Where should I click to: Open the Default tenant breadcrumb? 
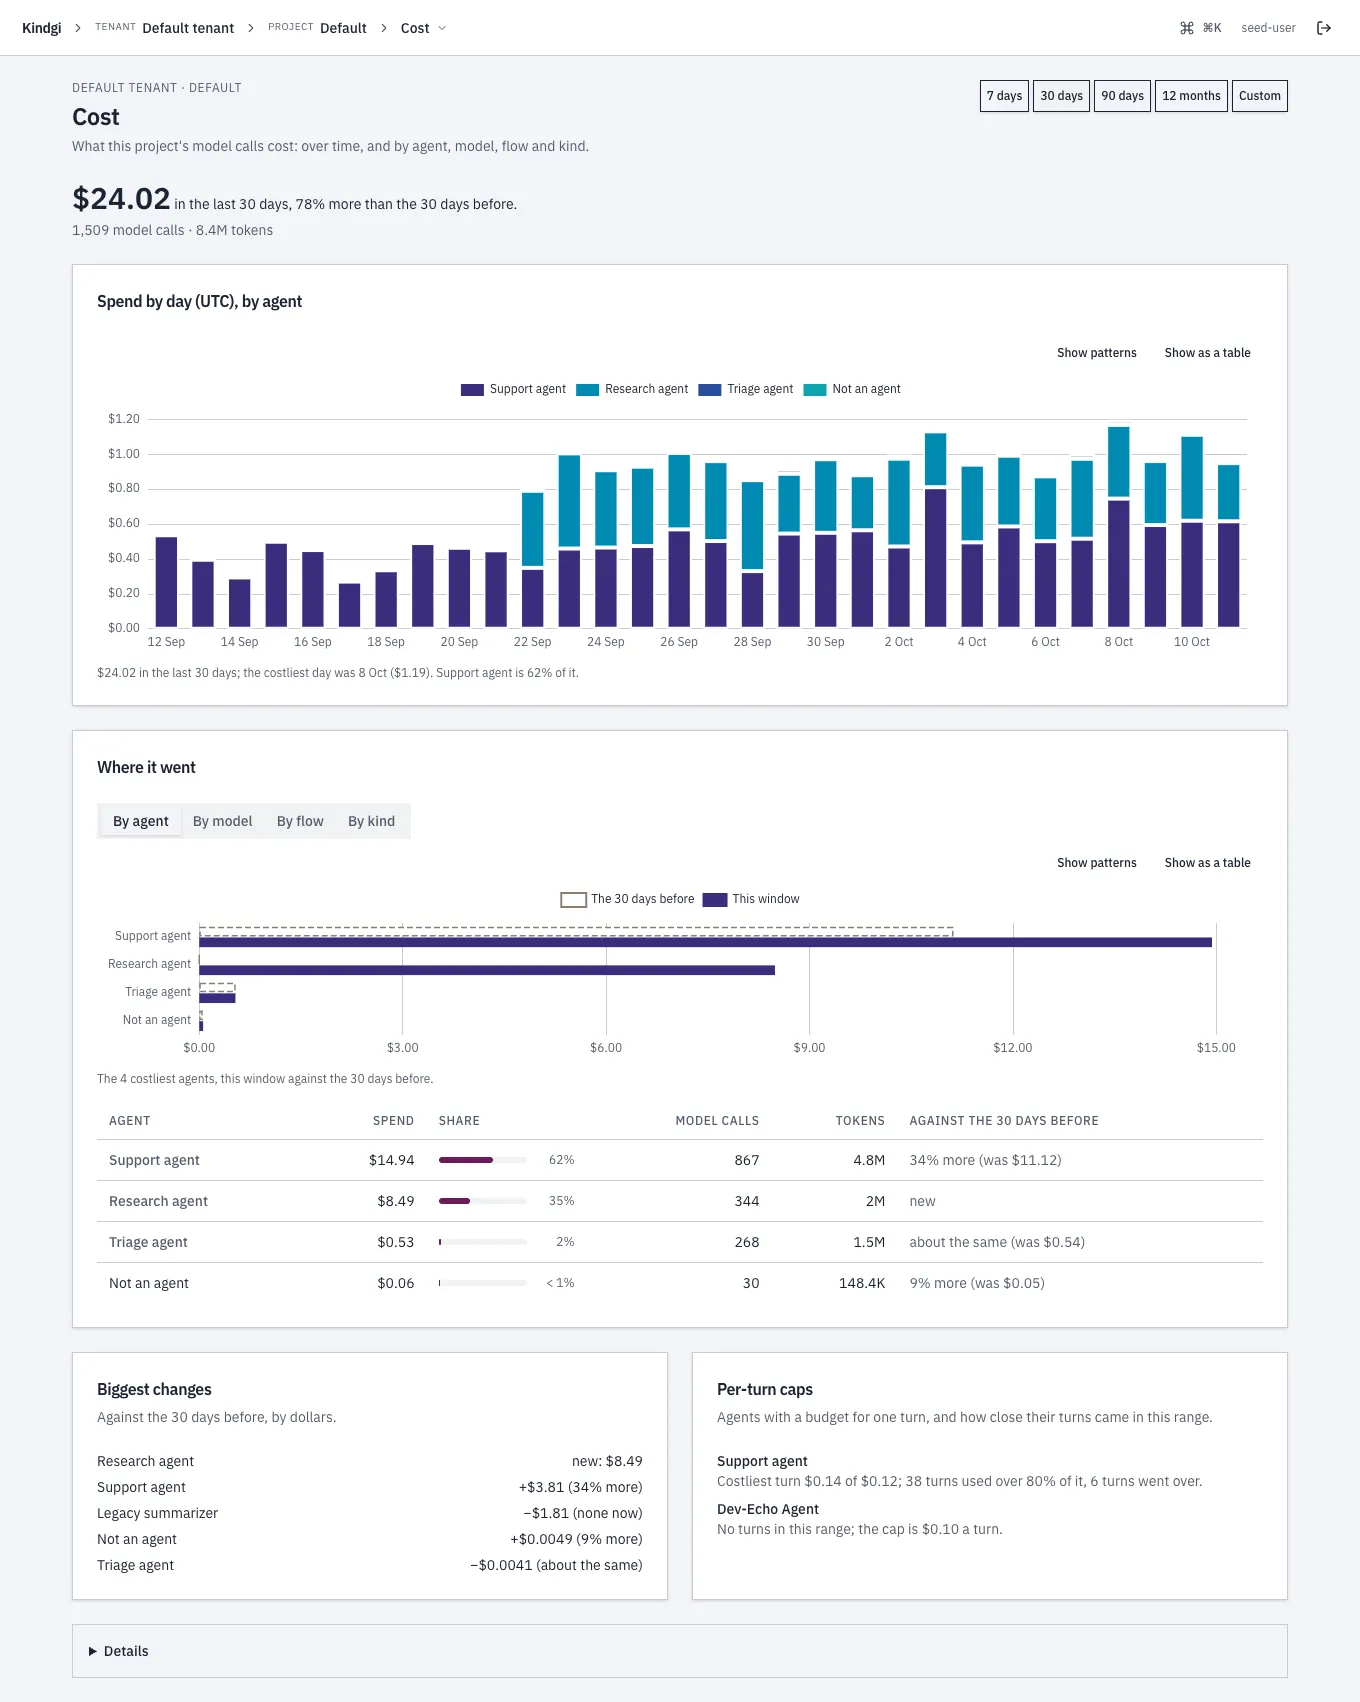pos(188,28)
